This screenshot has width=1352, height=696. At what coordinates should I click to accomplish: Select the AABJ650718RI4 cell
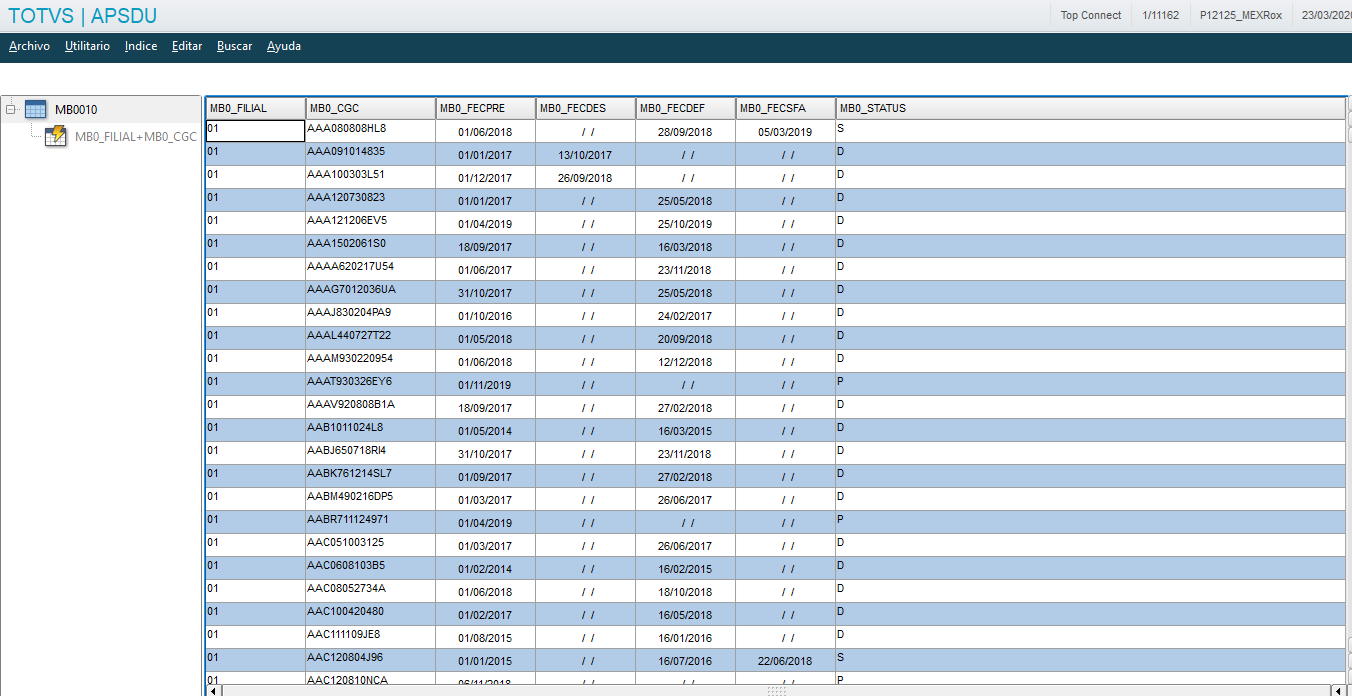pos(370,453)
